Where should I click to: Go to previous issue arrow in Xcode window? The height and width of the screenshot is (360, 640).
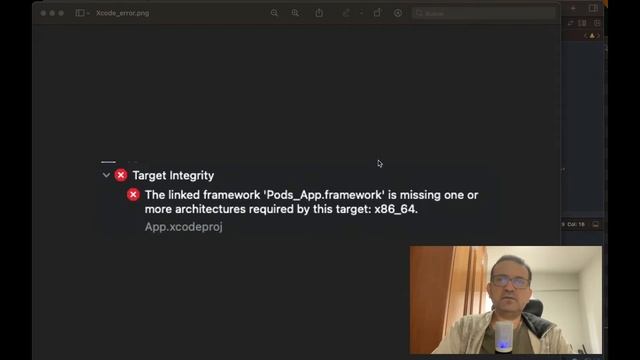pyautogui.click(x=586, y=36)
